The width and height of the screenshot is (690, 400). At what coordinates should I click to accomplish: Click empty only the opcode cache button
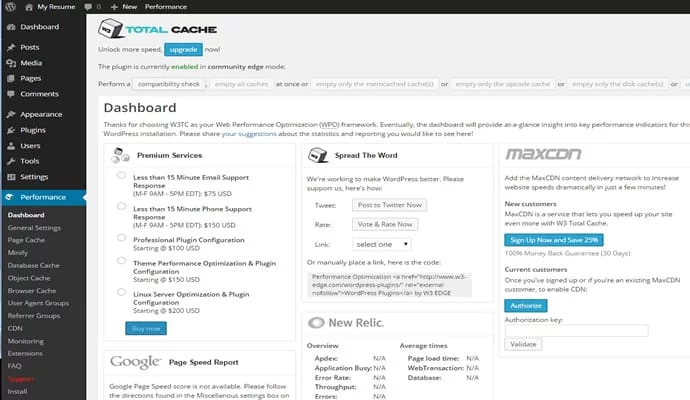click(503, 84)
